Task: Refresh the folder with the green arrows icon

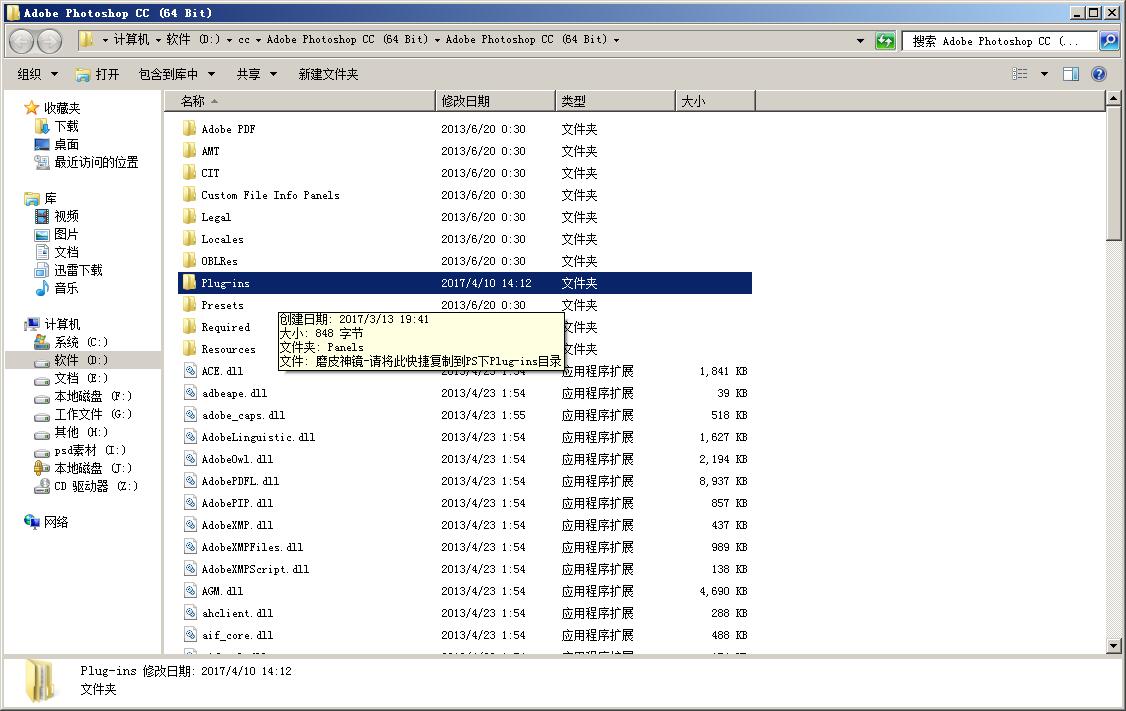Action: click(885, 41)
